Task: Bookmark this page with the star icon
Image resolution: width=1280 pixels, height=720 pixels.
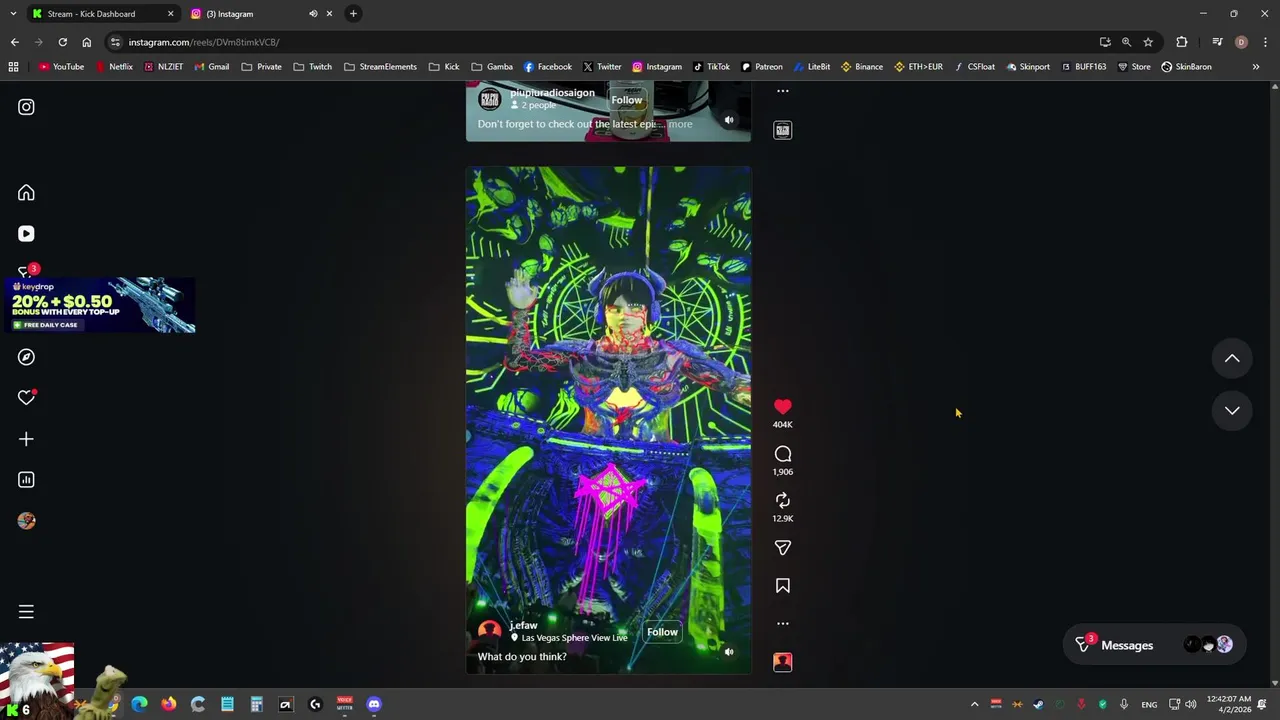Action: click(1148, 42)
